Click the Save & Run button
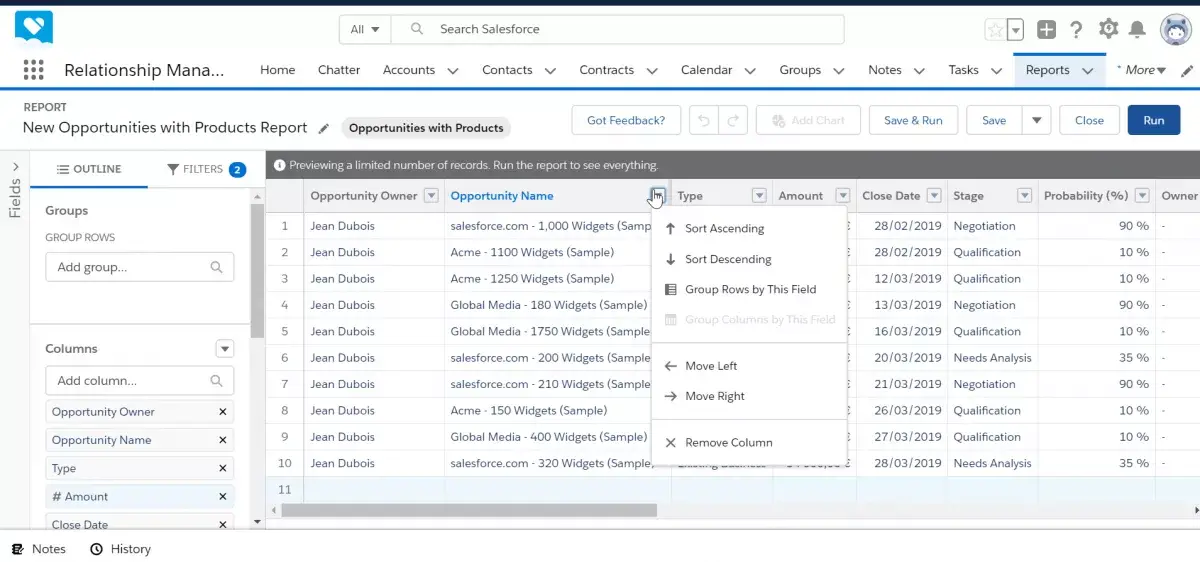 [x=913, y=120]
